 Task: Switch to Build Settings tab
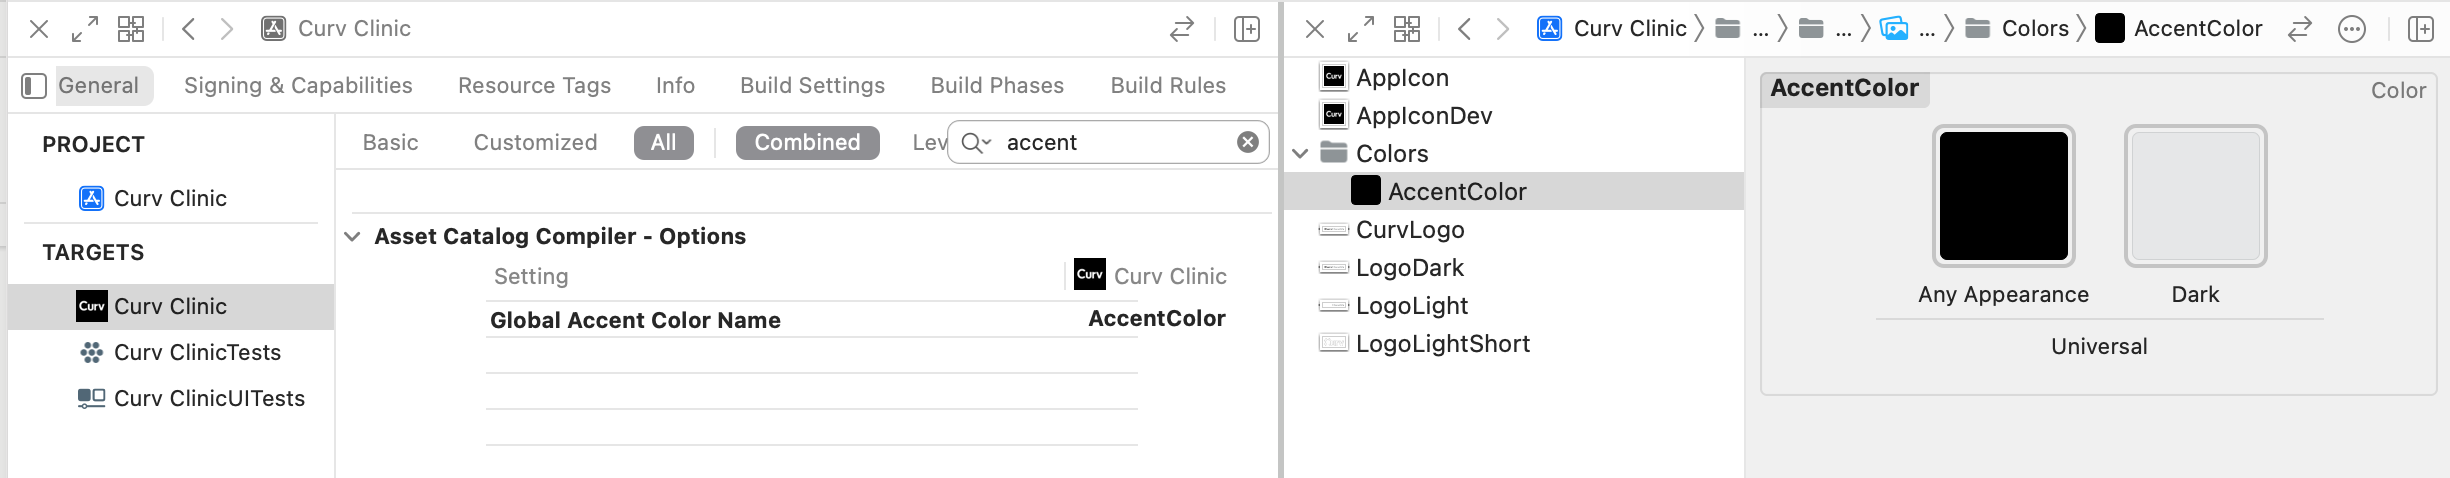click(x=812, y=86)
